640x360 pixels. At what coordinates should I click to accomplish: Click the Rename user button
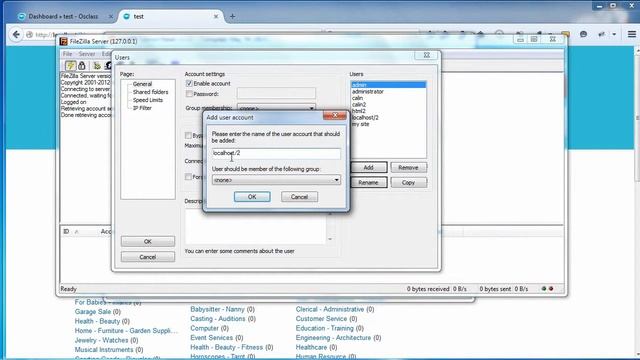point(368,182)
